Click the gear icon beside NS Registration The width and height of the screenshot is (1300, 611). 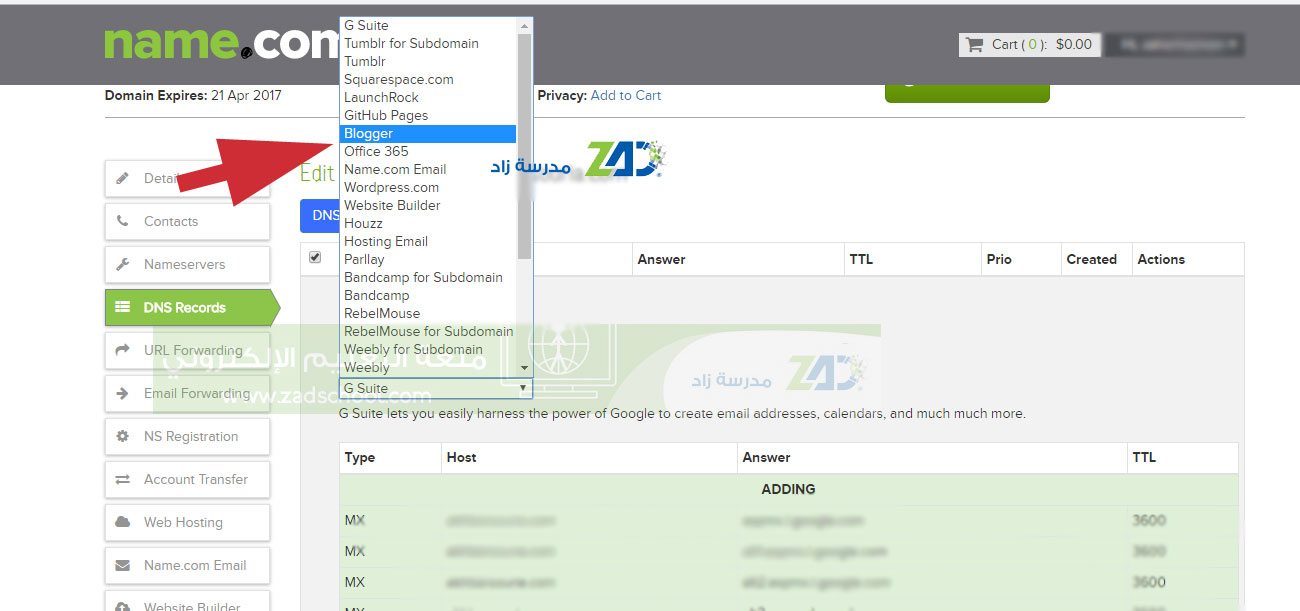pos(122,436)
